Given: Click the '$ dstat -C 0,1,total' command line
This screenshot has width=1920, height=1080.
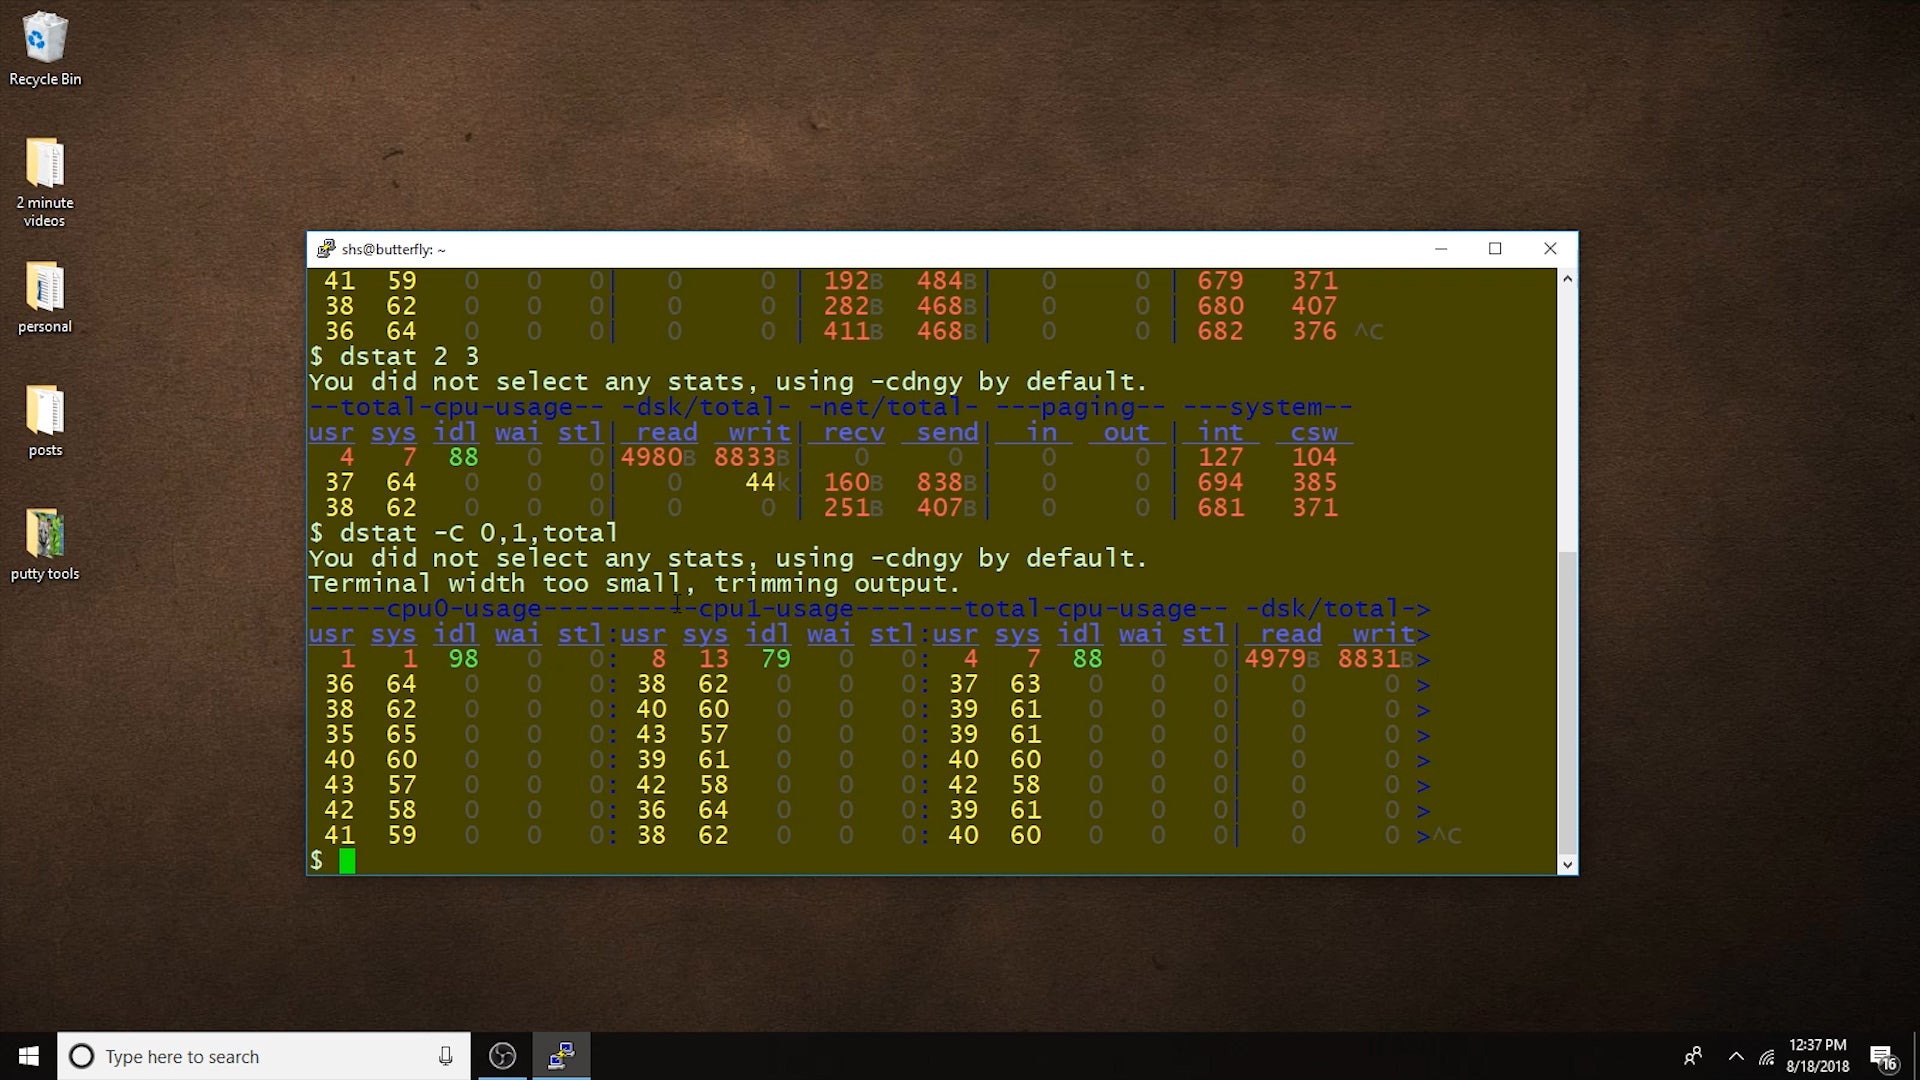Looking at the screenshot, I should pos(464,533).
